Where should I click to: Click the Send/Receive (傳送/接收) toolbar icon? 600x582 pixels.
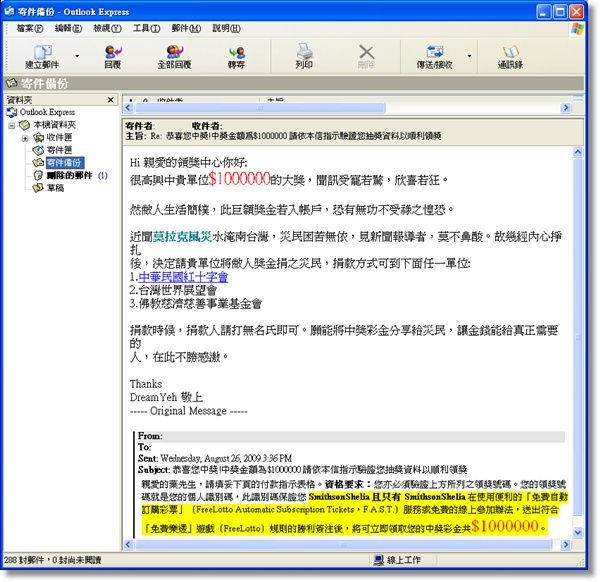435,52
